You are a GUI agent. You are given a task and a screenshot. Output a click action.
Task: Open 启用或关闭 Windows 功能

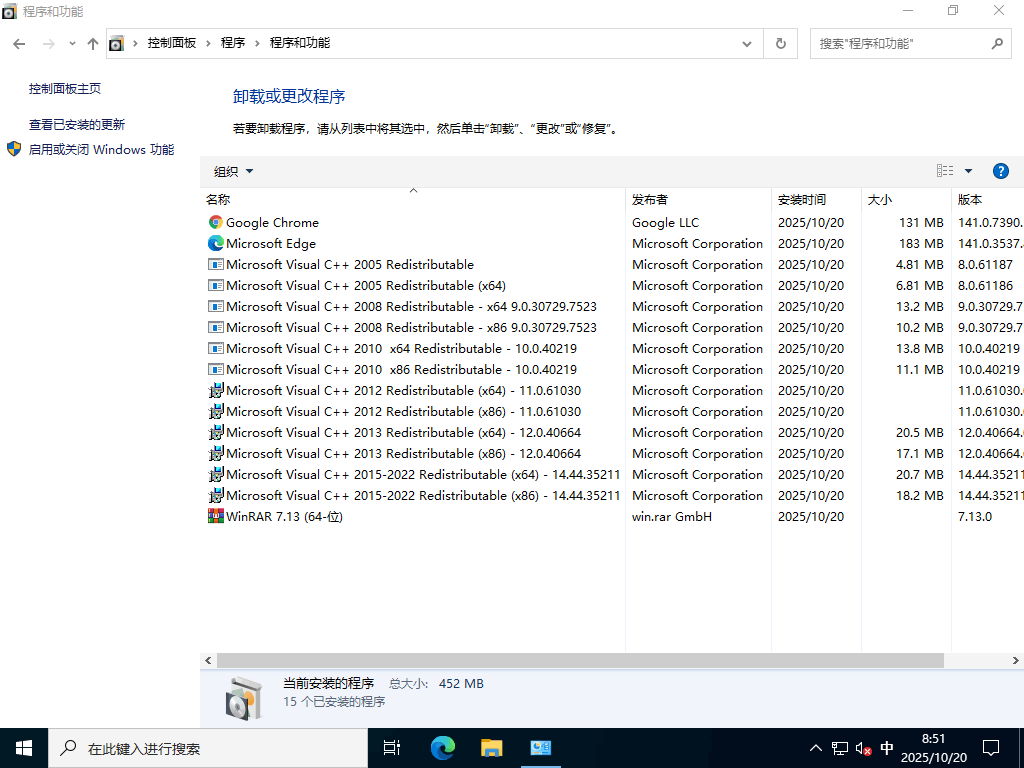point(100,149)
